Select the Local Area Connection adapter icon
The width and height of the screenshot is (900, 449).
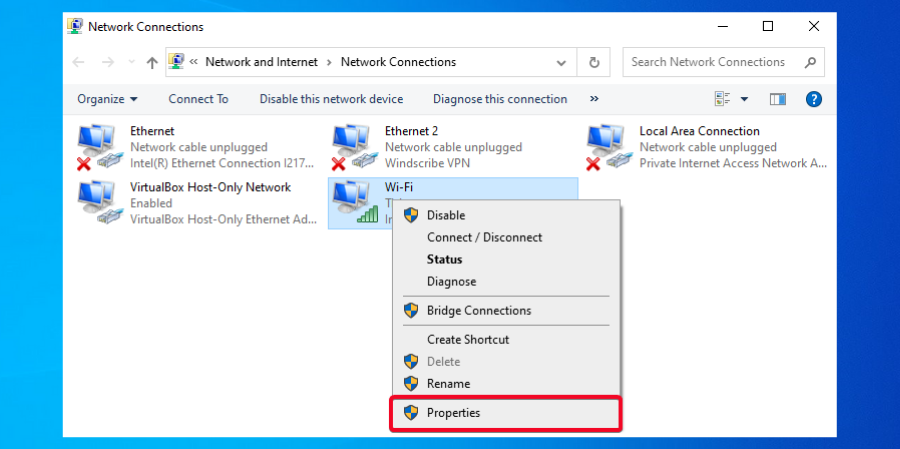click(610, 147)
